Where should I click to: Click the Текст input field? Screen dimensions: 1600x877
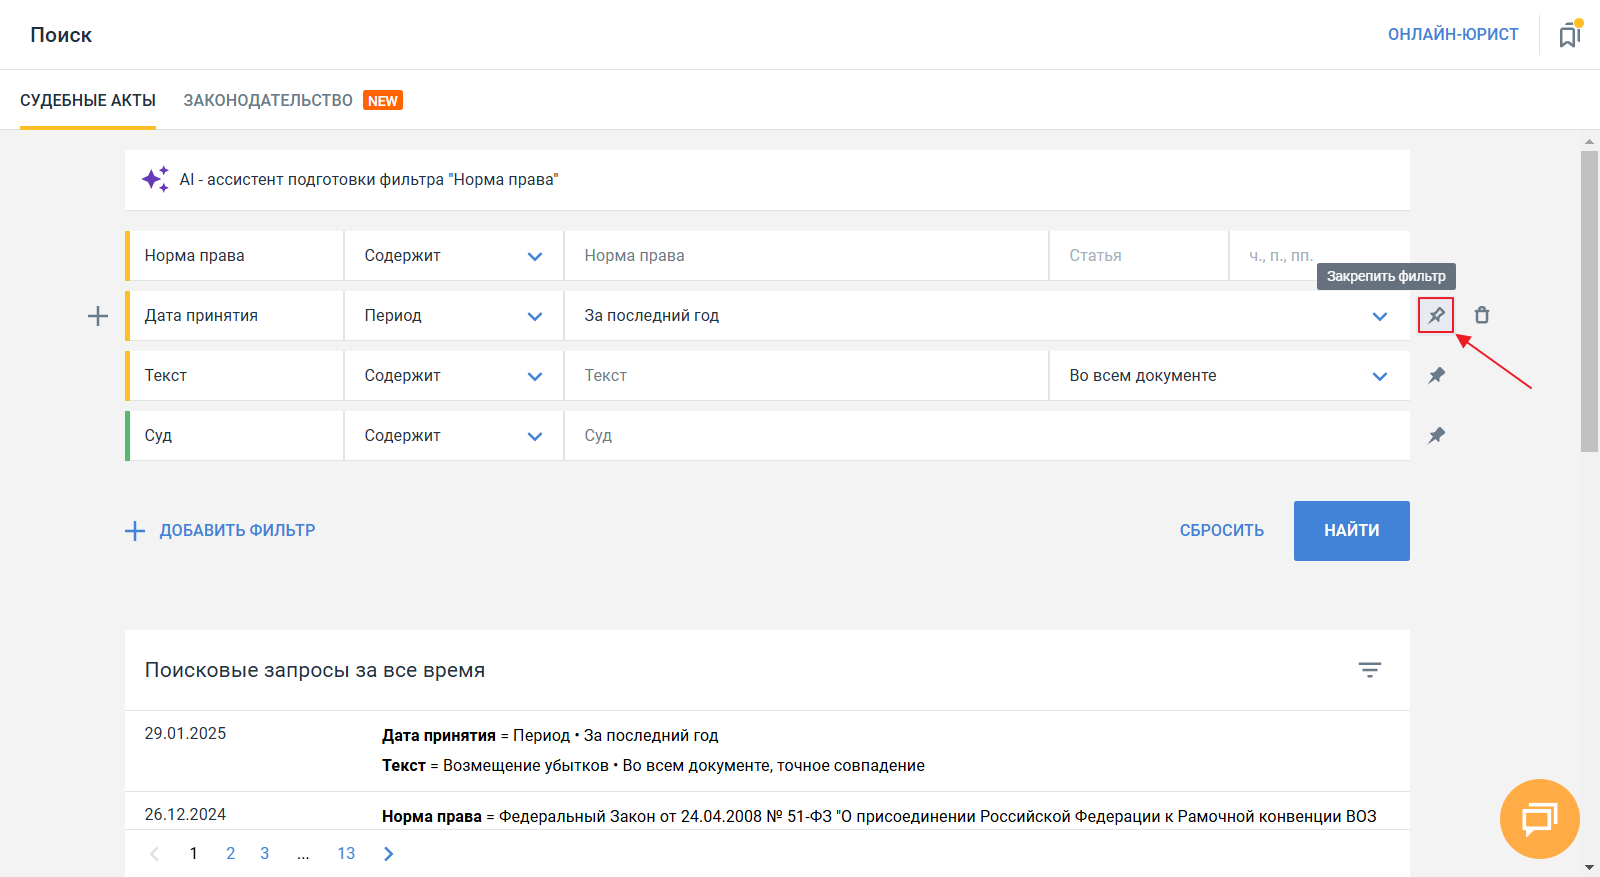806,376
